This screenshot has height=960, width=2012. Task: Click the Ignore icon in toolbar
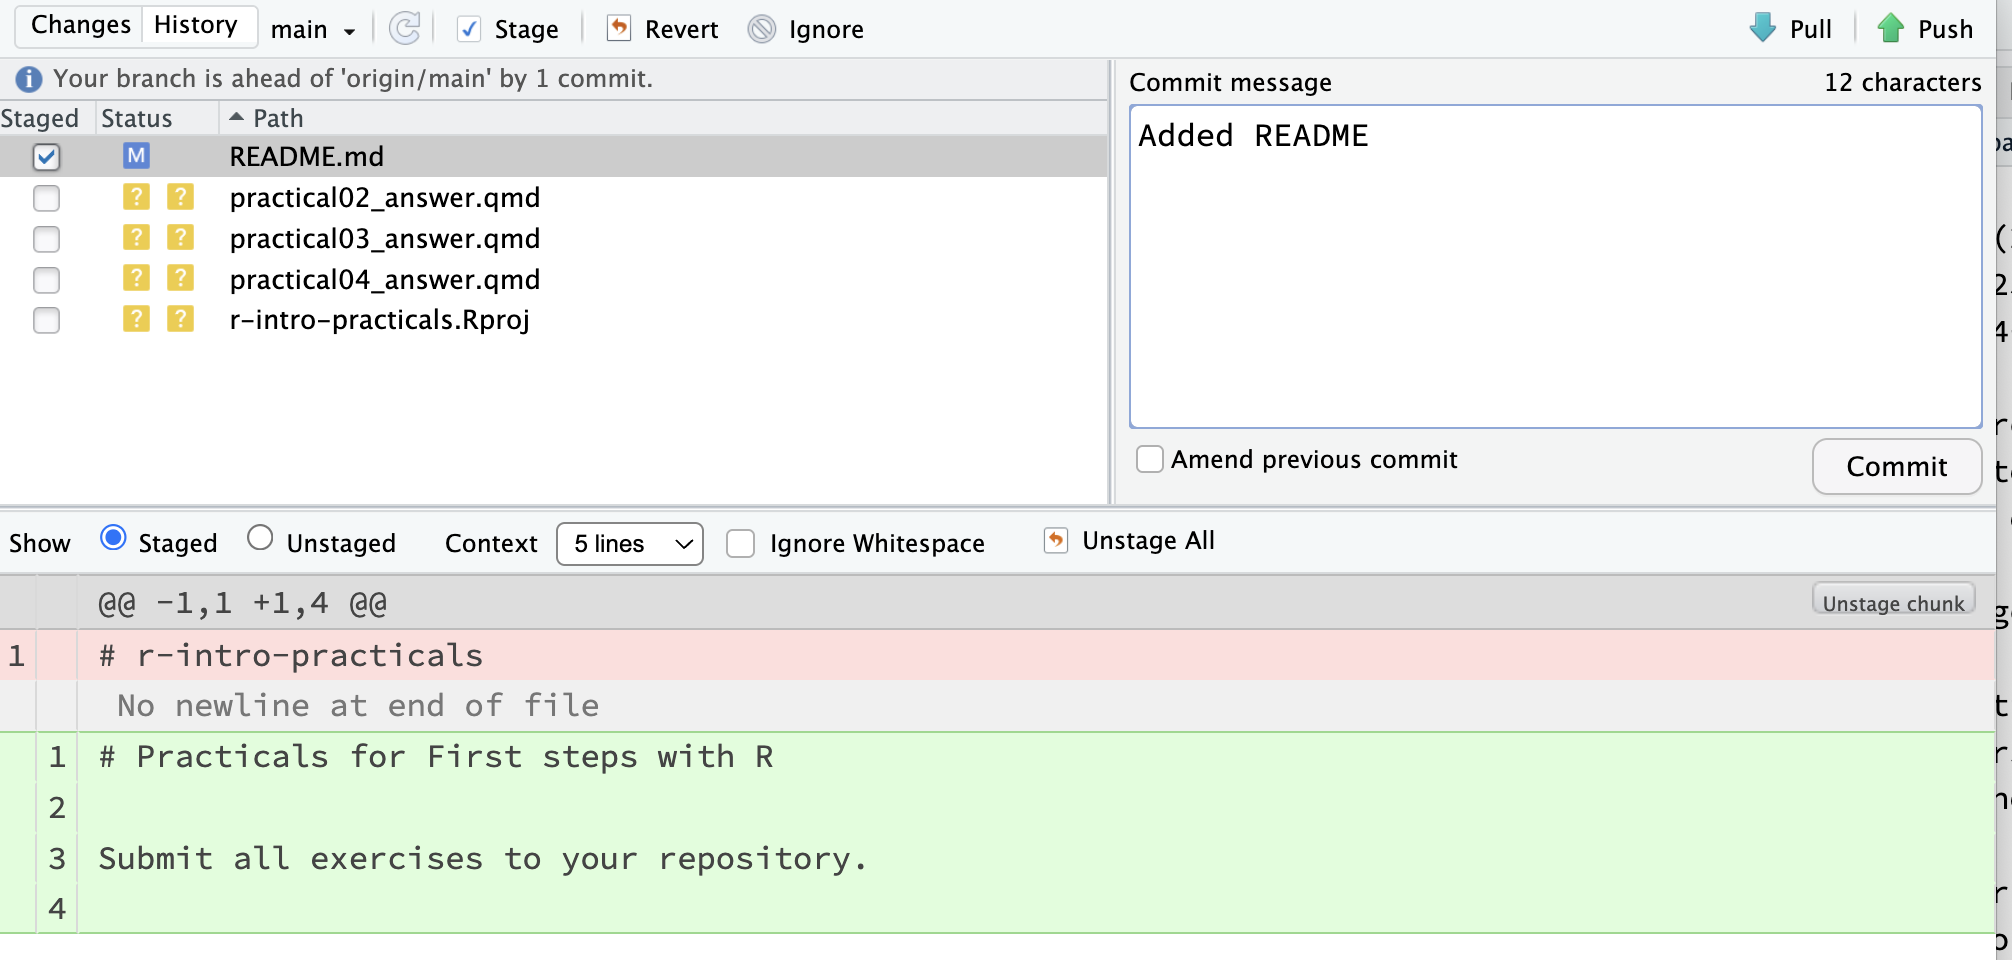[762, 29]
